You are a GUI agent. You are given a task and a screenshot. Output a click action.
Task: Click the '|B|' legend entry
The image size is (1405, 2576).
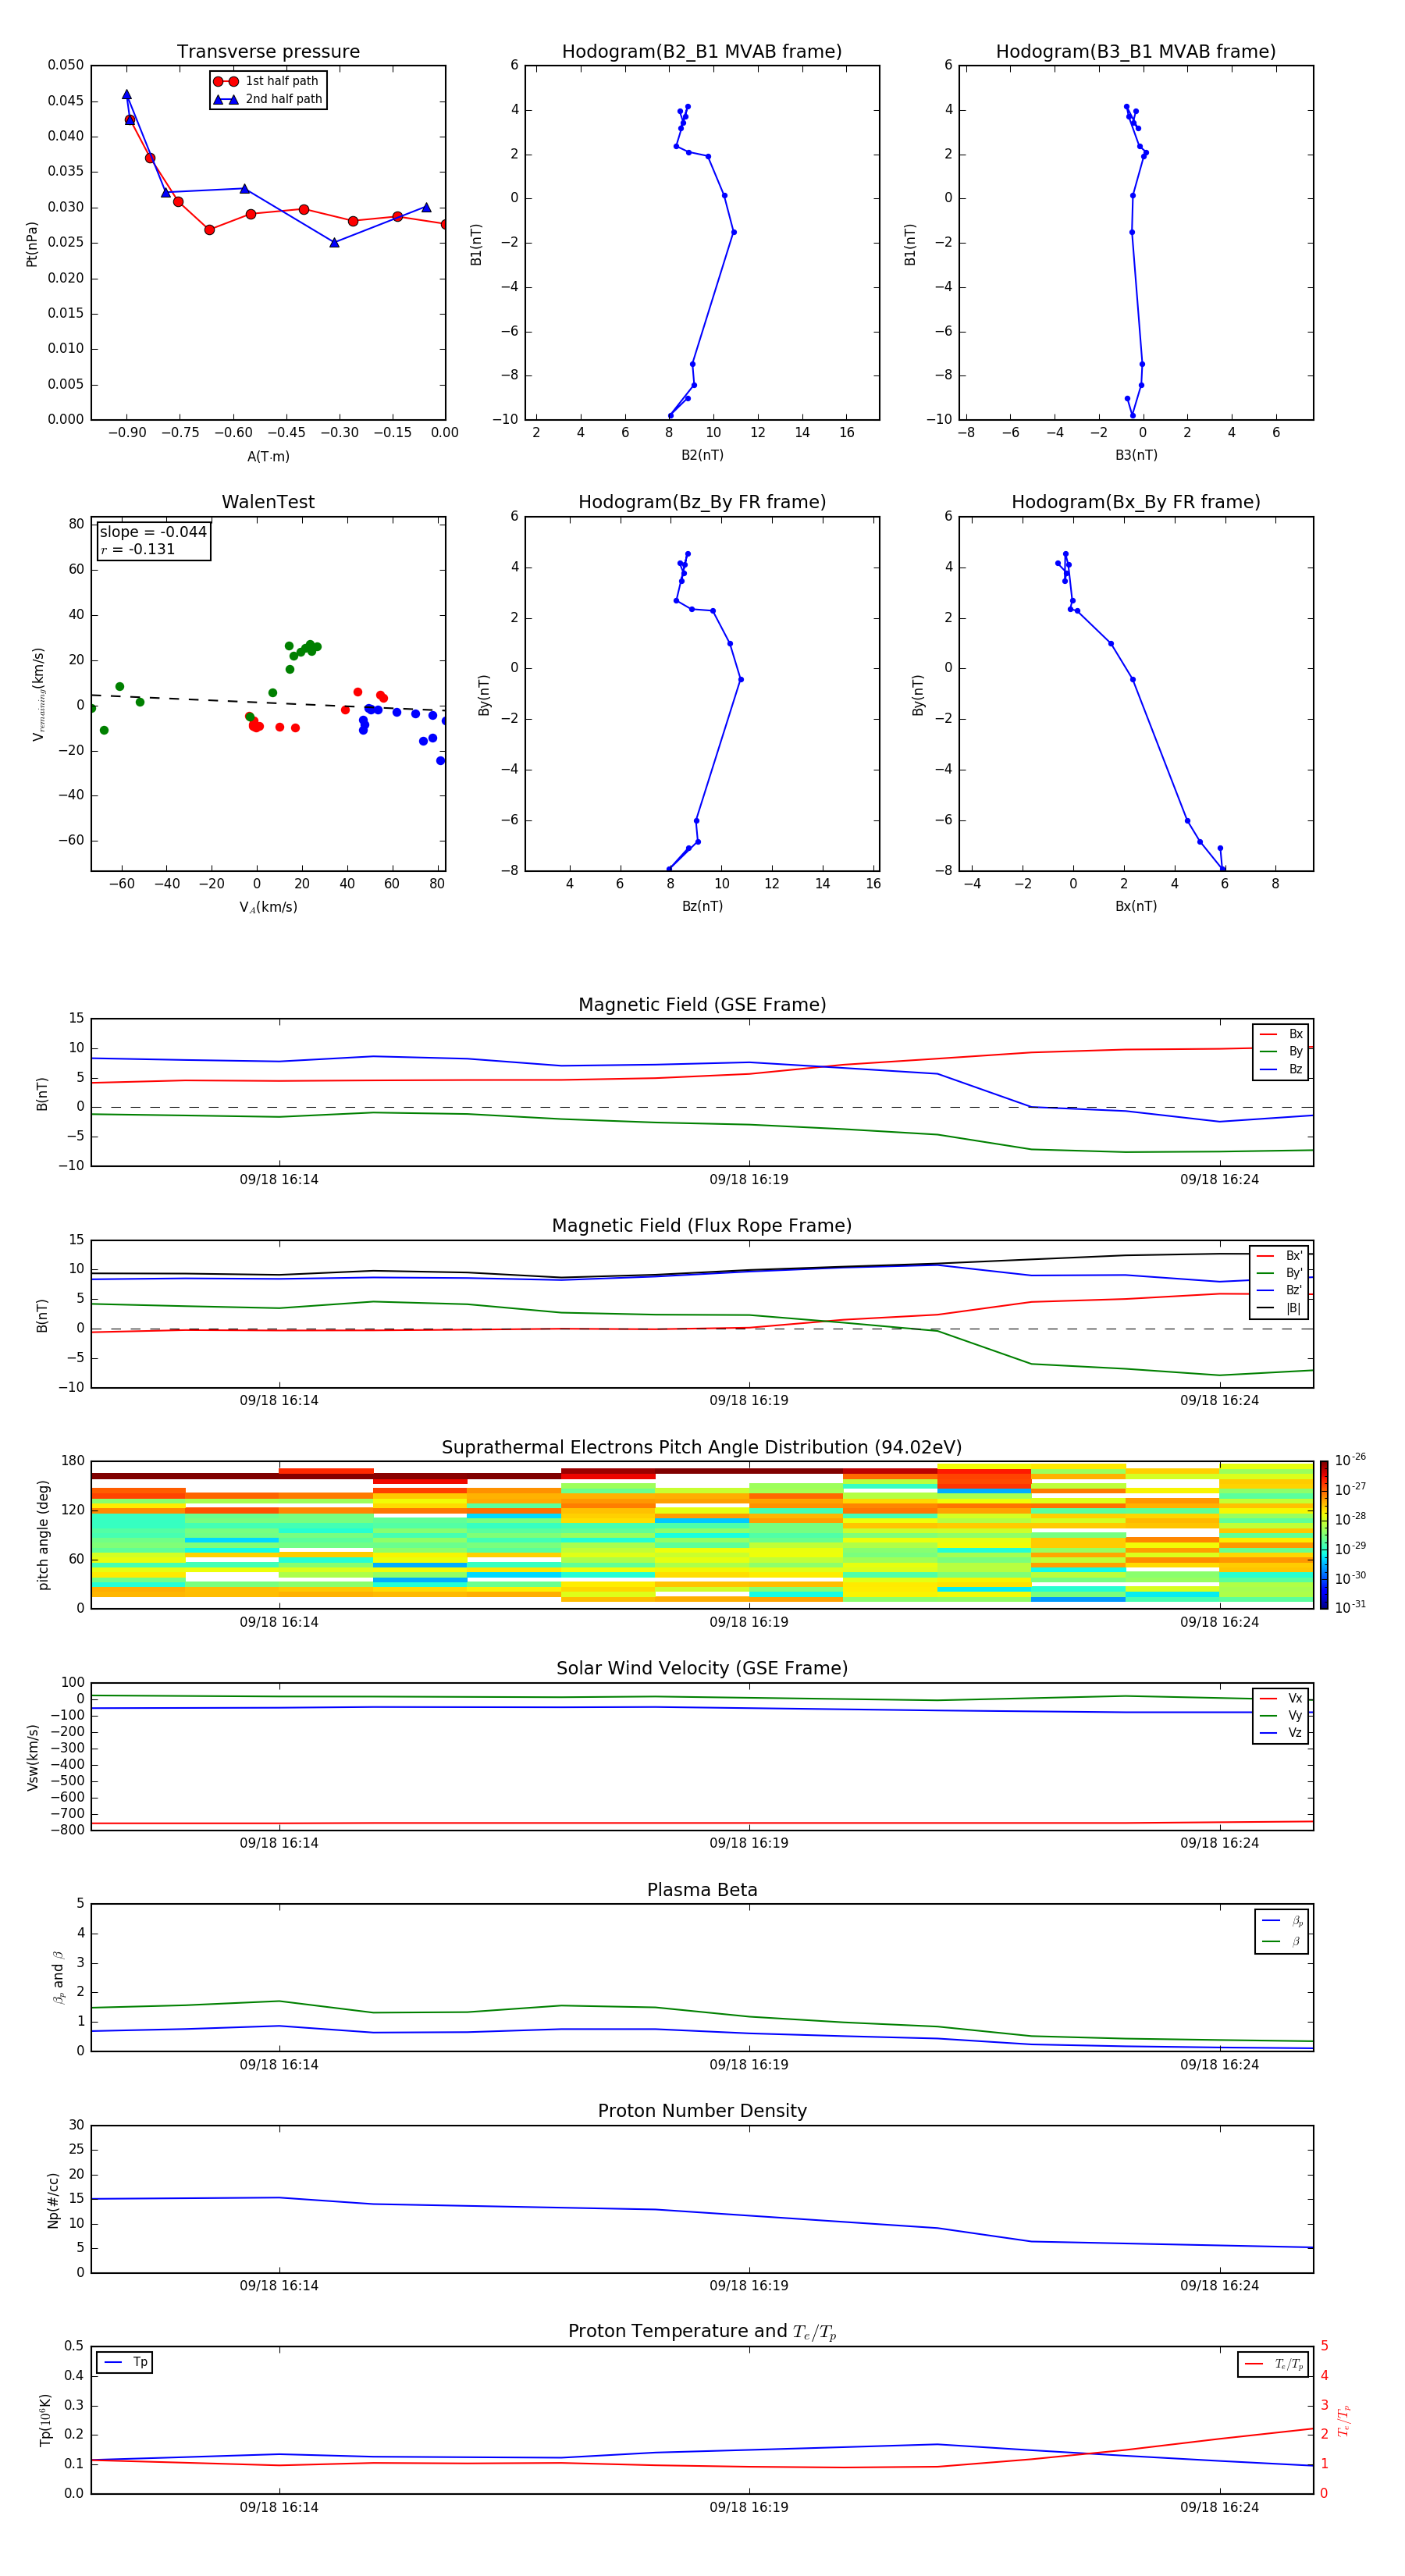pos(1279,1308)
